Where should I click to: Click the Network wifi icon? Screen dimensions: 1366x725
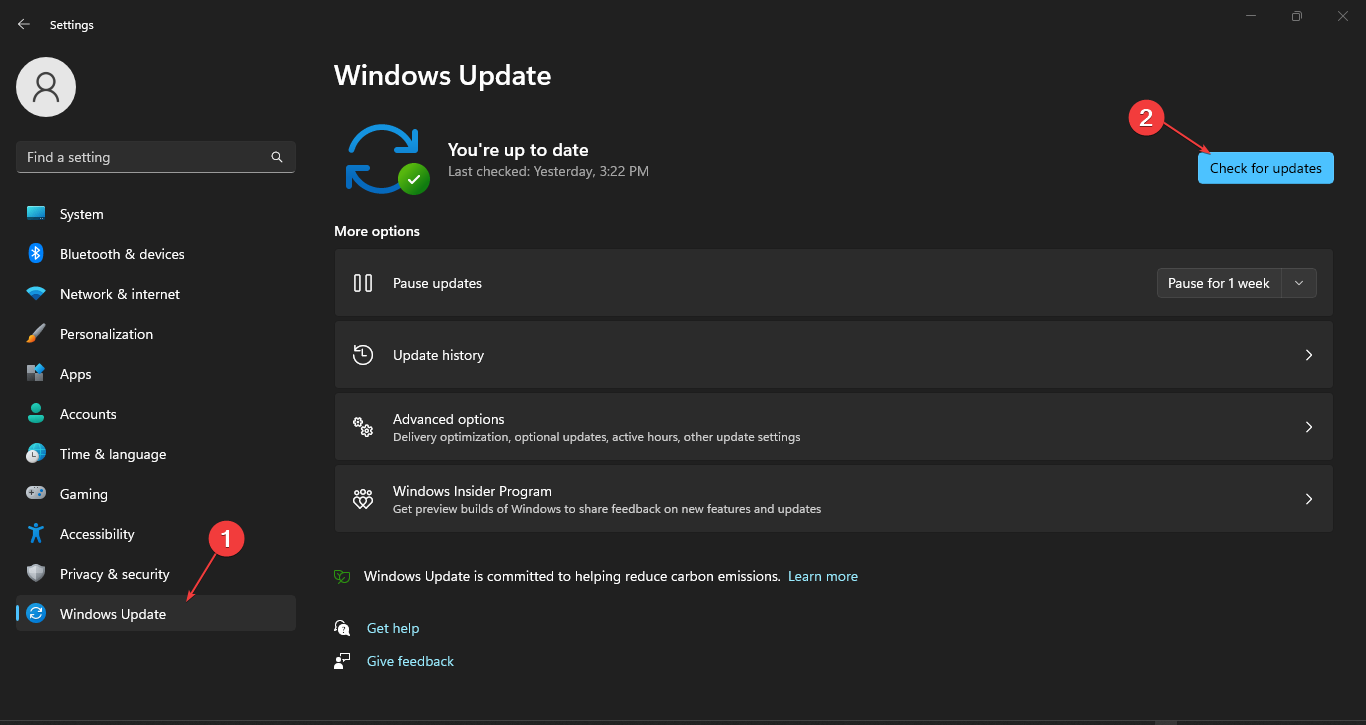(36, 294)
